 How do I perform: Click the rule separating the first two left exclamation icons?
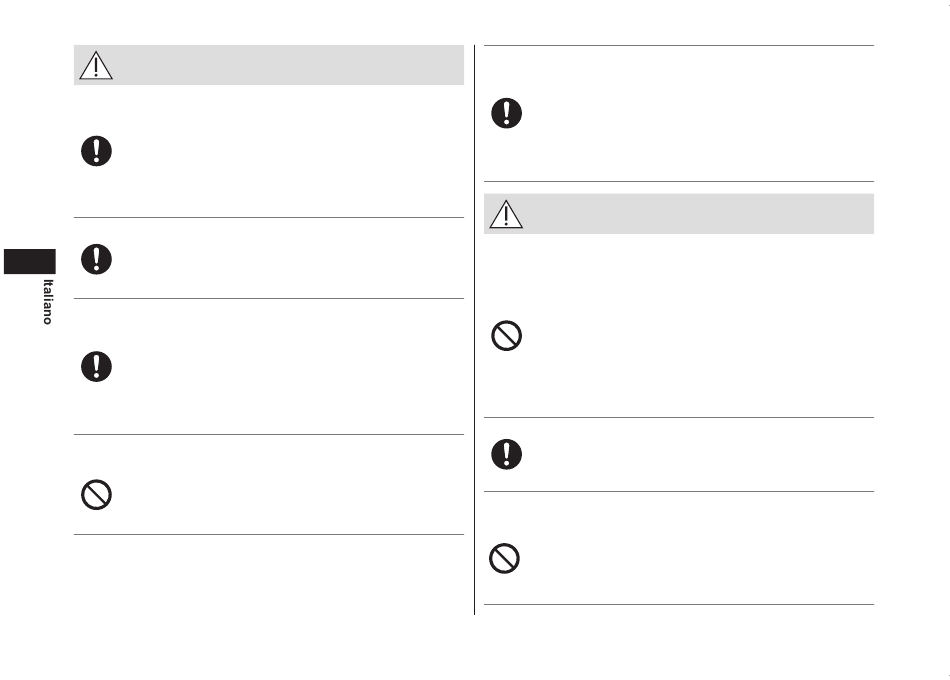[269, 218]
